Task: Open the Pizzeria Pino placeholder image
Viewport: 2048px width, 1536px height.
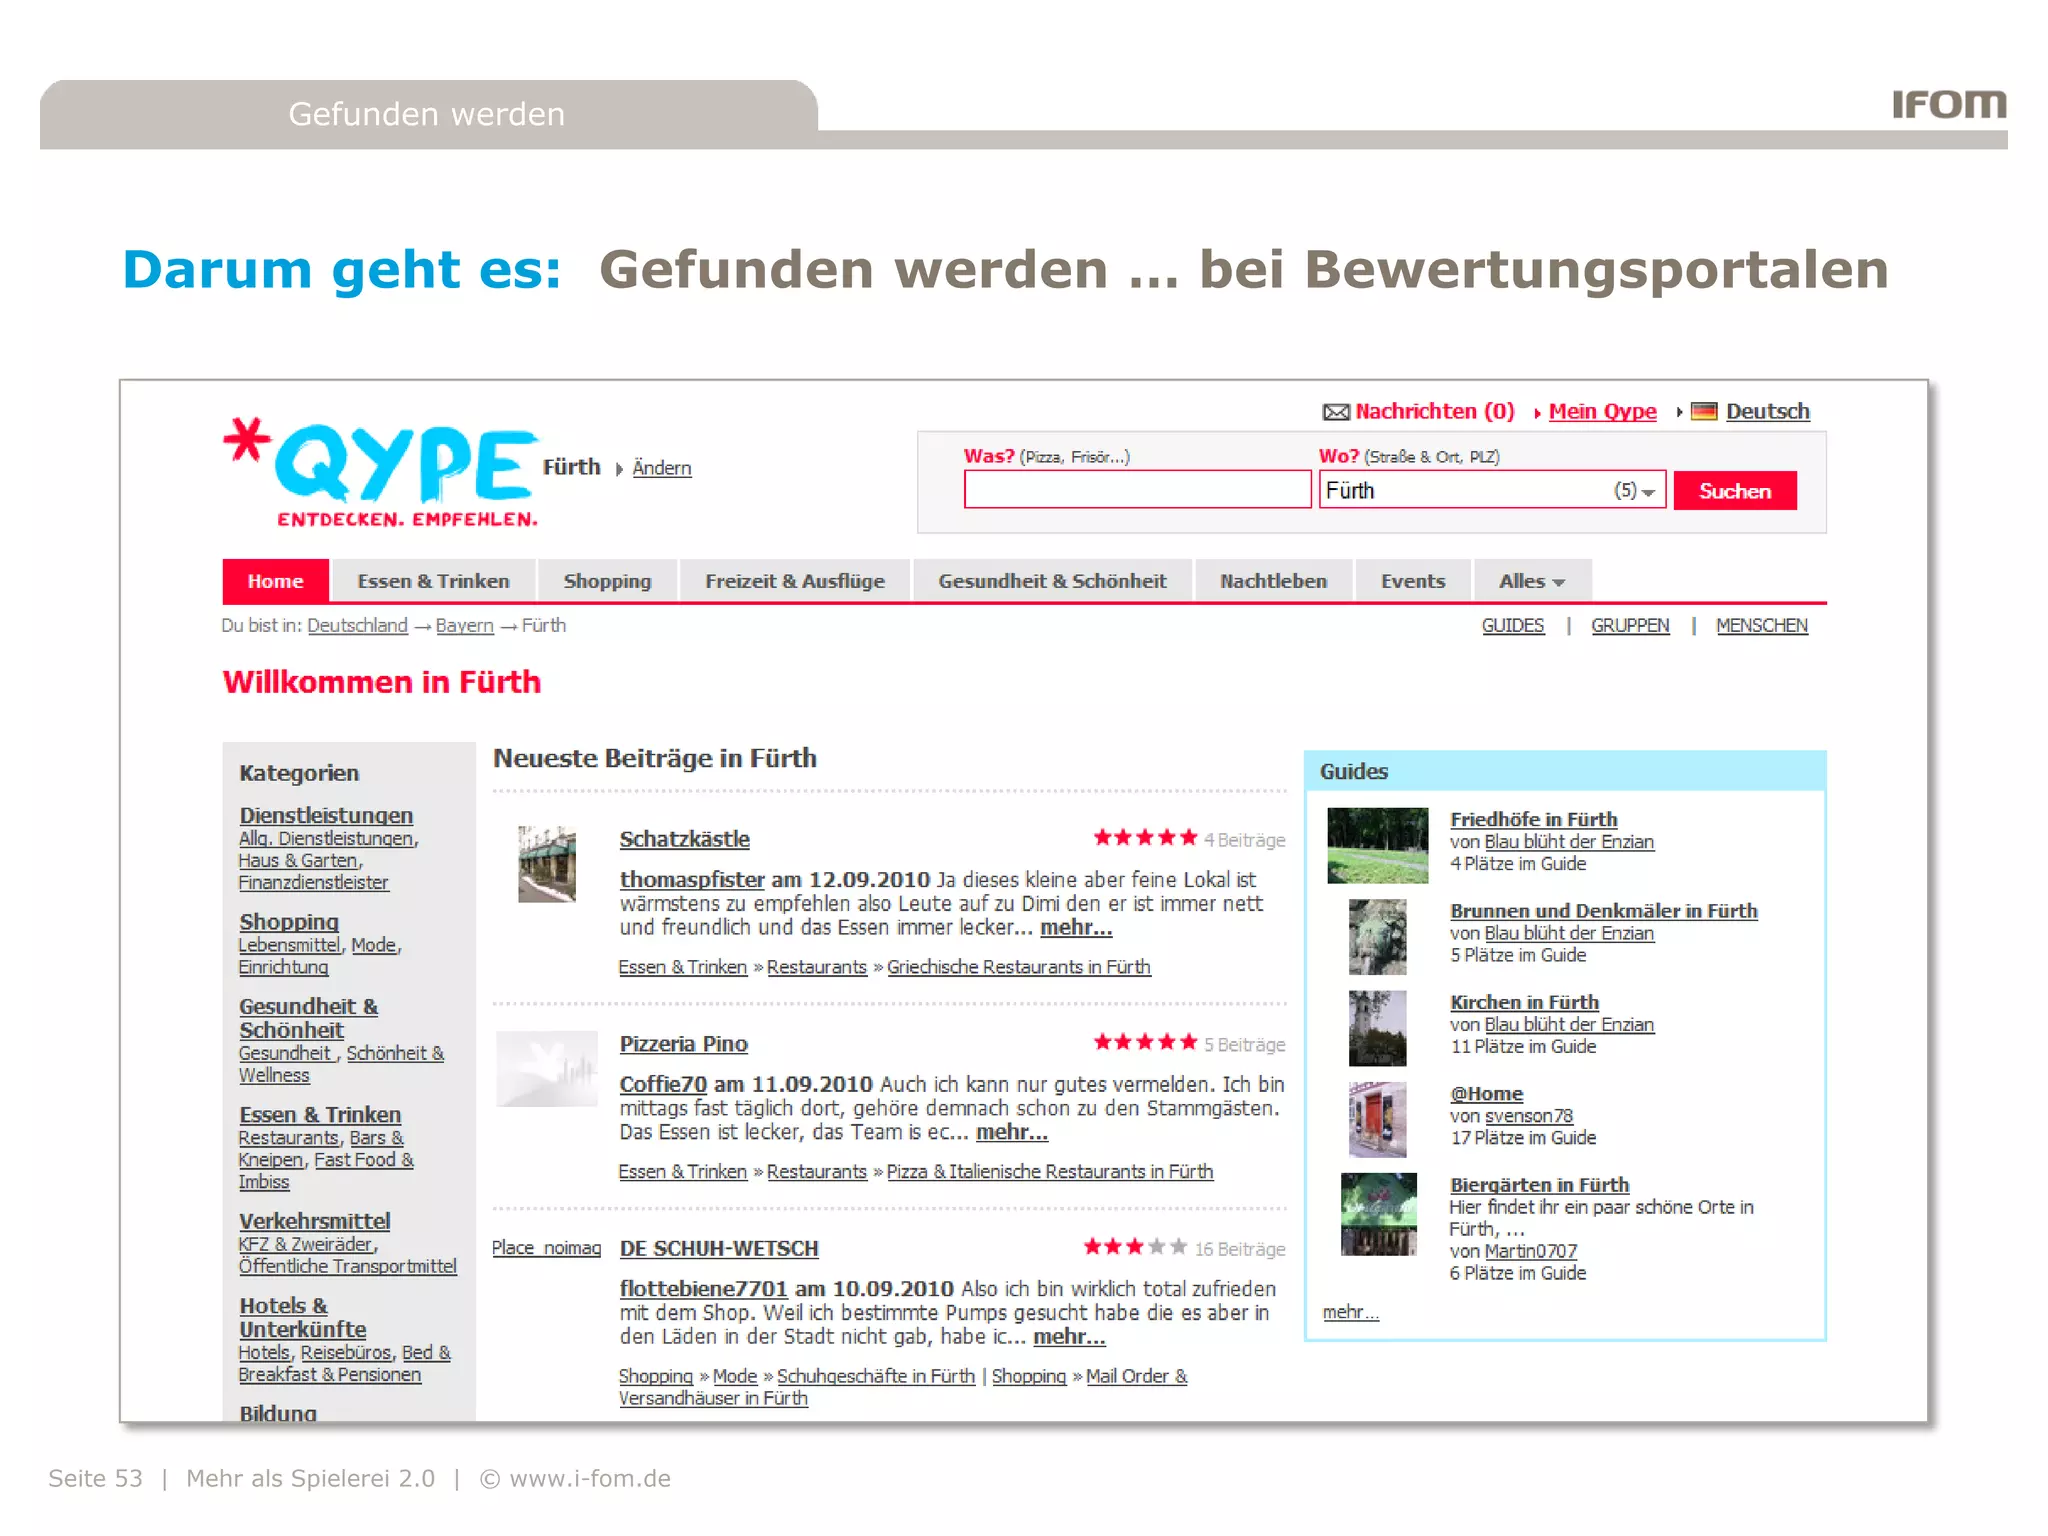Action: point(547,1069)
